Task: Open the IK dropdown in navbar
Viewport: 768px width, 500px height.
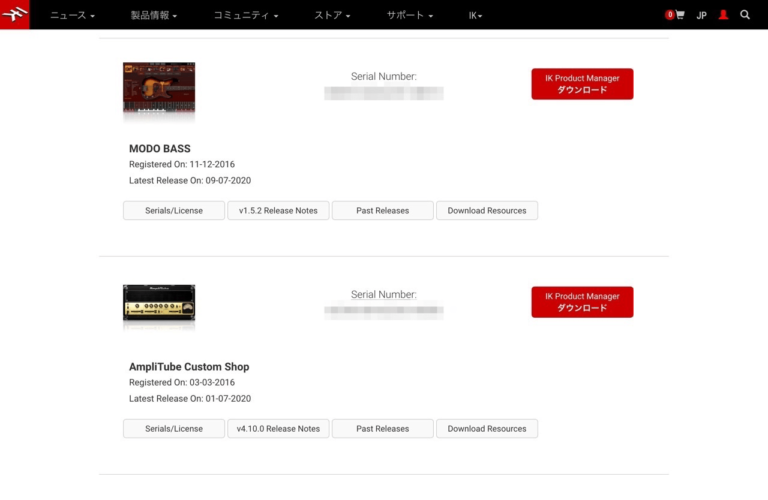Action: (x=475, y=16)
